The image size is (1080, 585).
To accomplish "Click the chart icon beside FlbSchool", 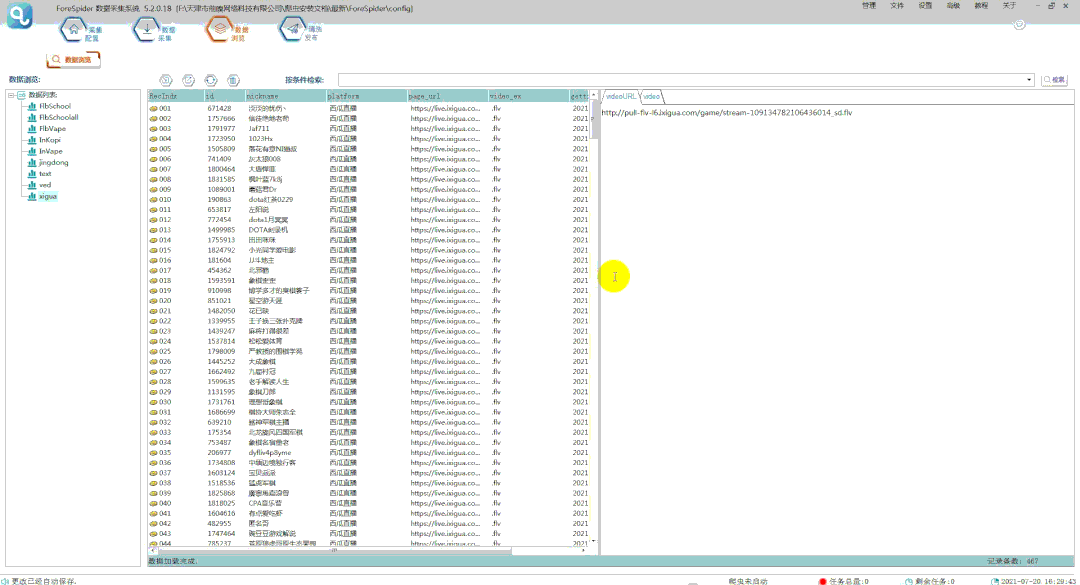I will pos(32,106).
